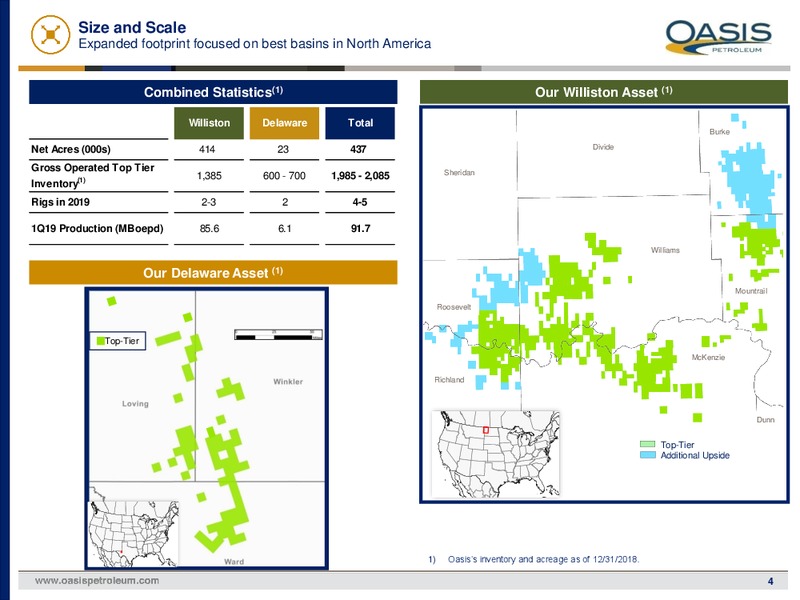Click the Williston inventory value 1,385

coord(209,176)
